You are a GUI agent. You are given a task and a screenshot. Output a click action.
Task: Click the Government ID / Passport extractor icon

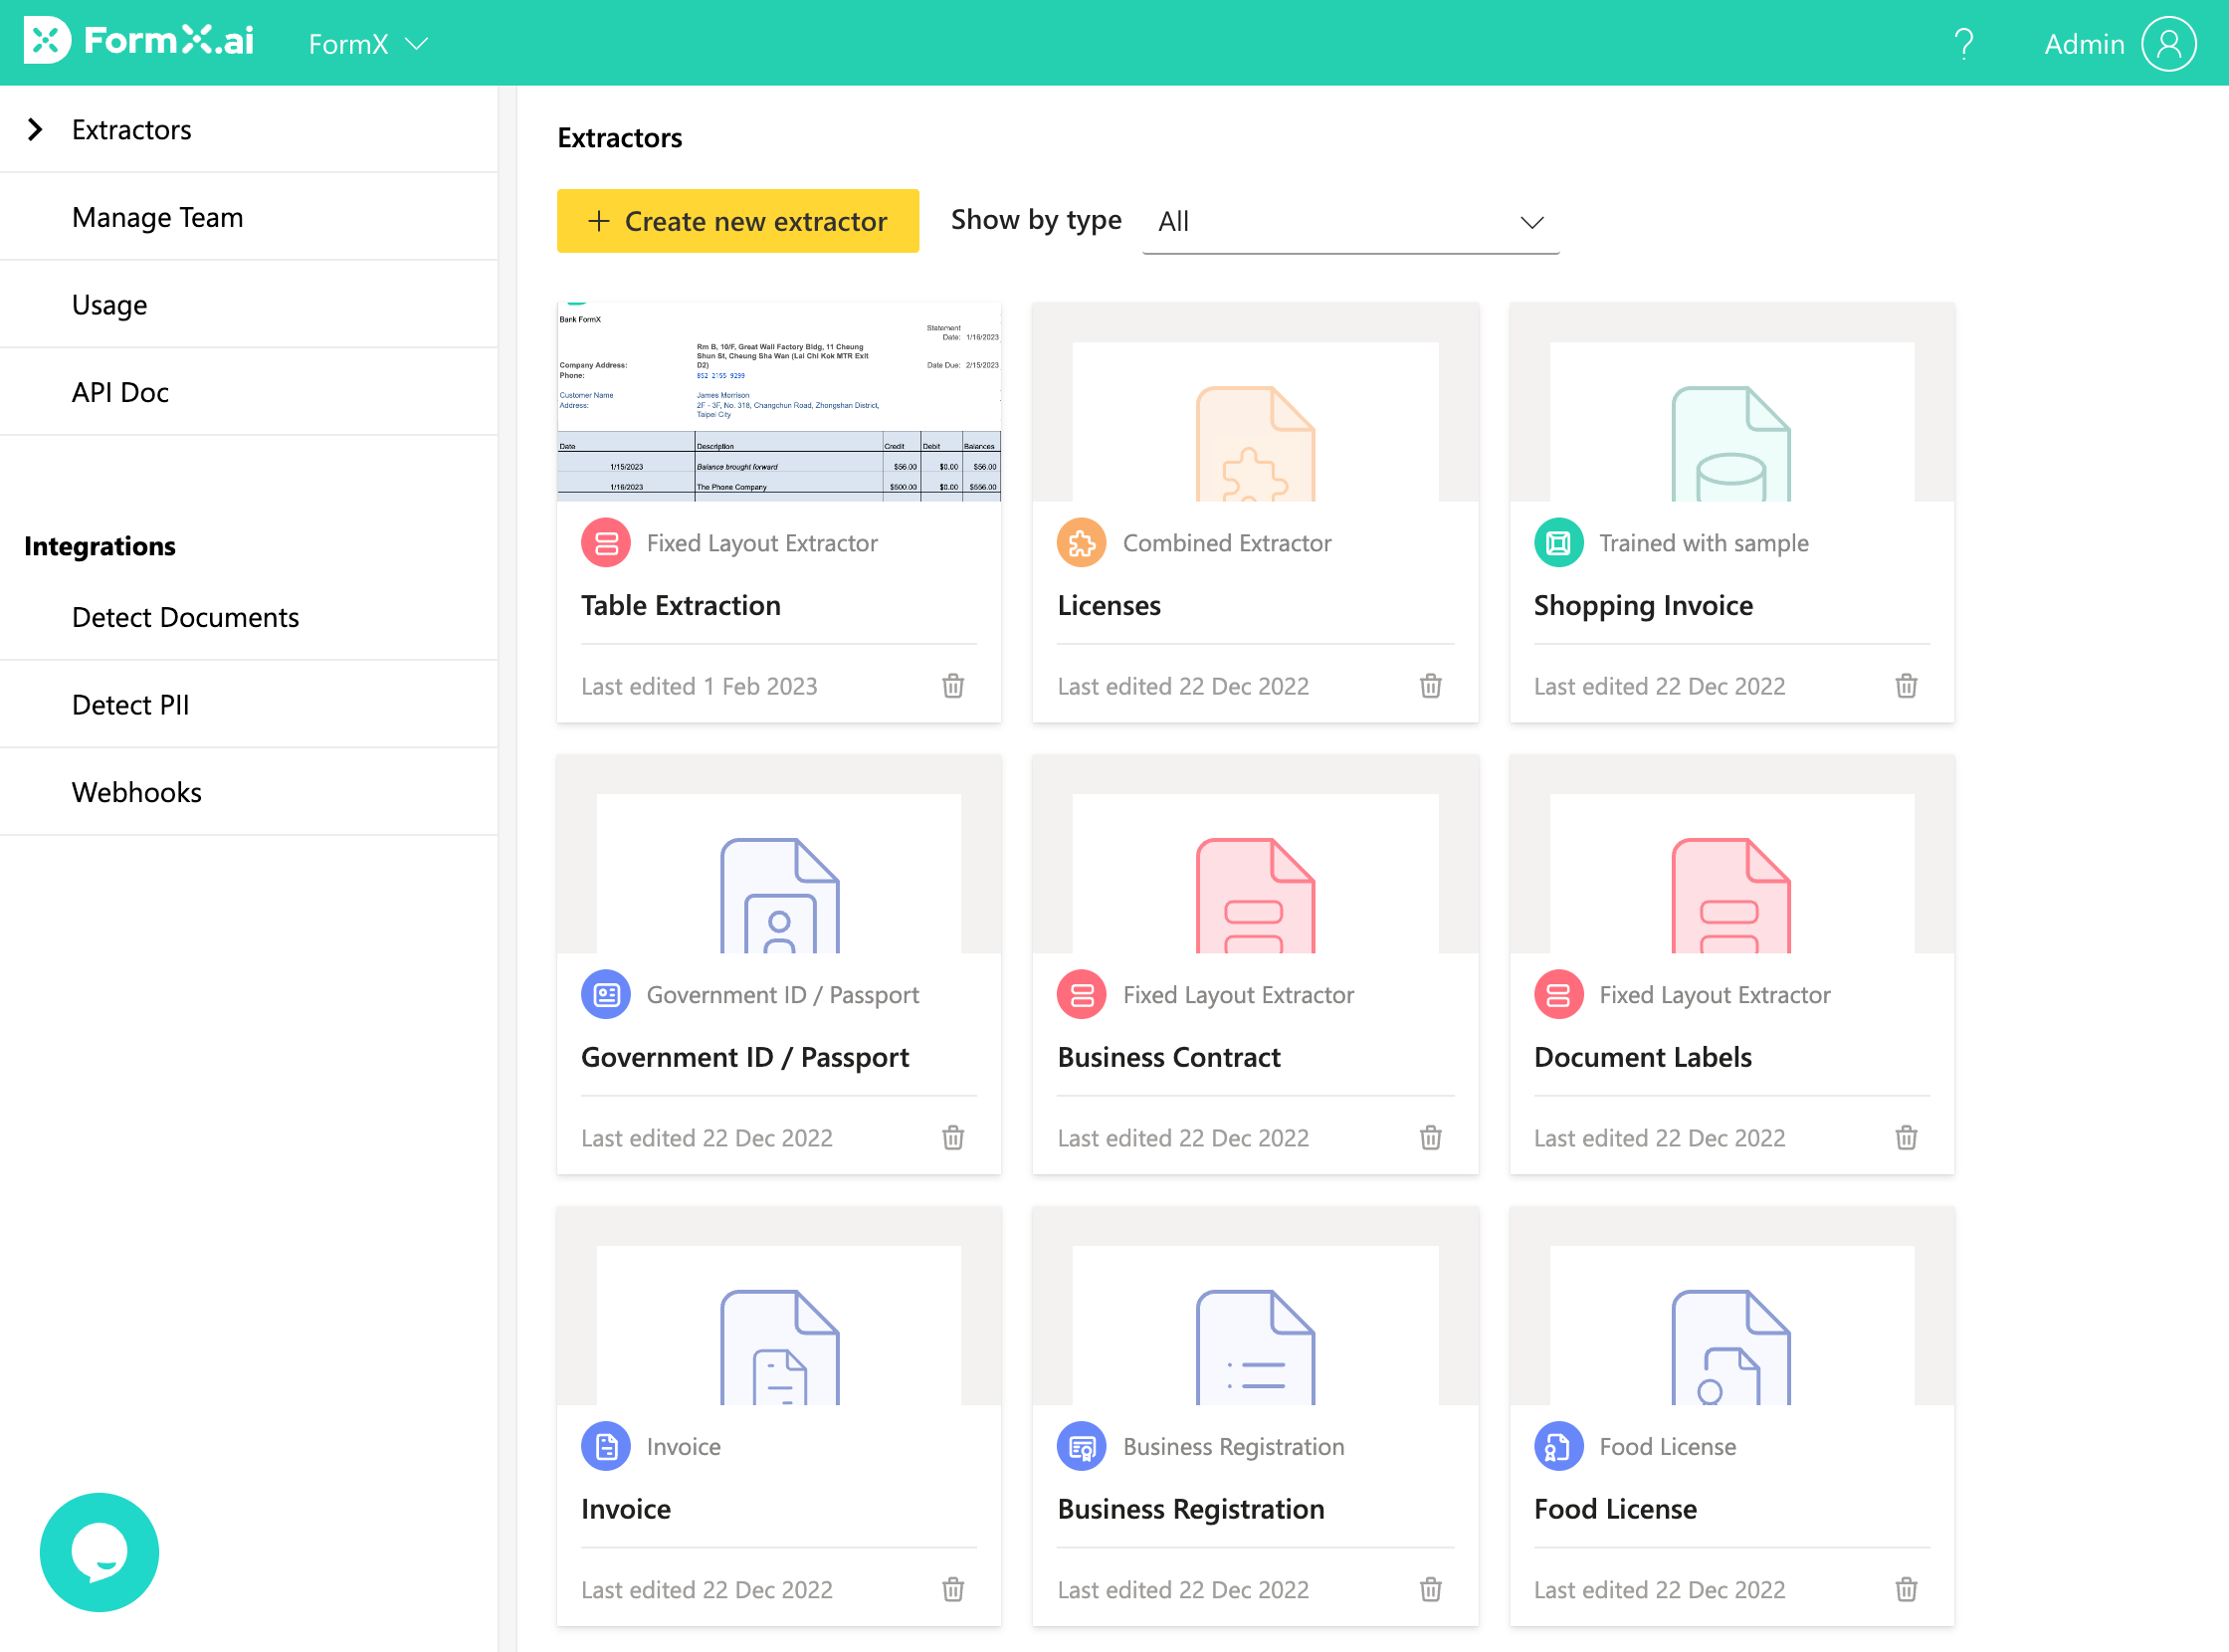pyautogui.click(x=605, y=994)
